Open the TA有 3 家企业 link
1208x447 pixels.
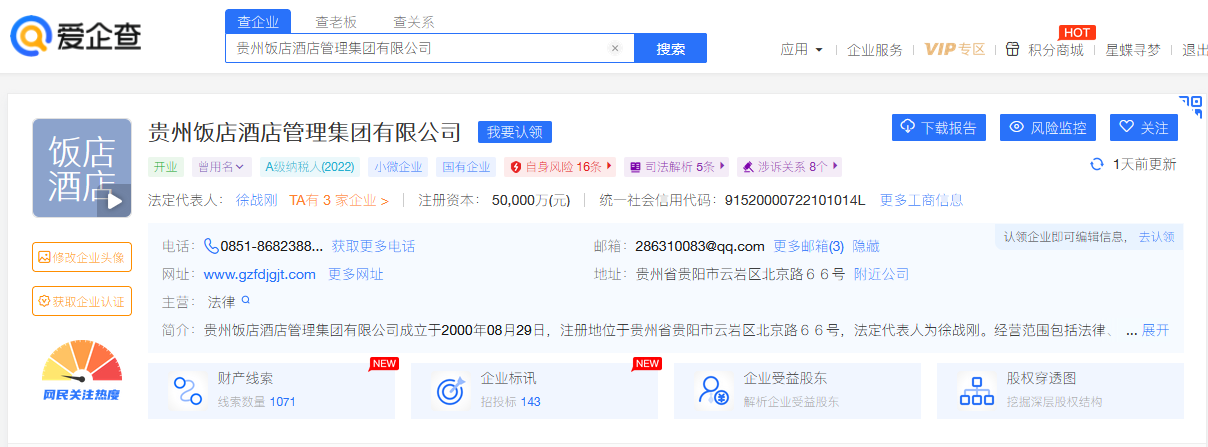[339, 200]
